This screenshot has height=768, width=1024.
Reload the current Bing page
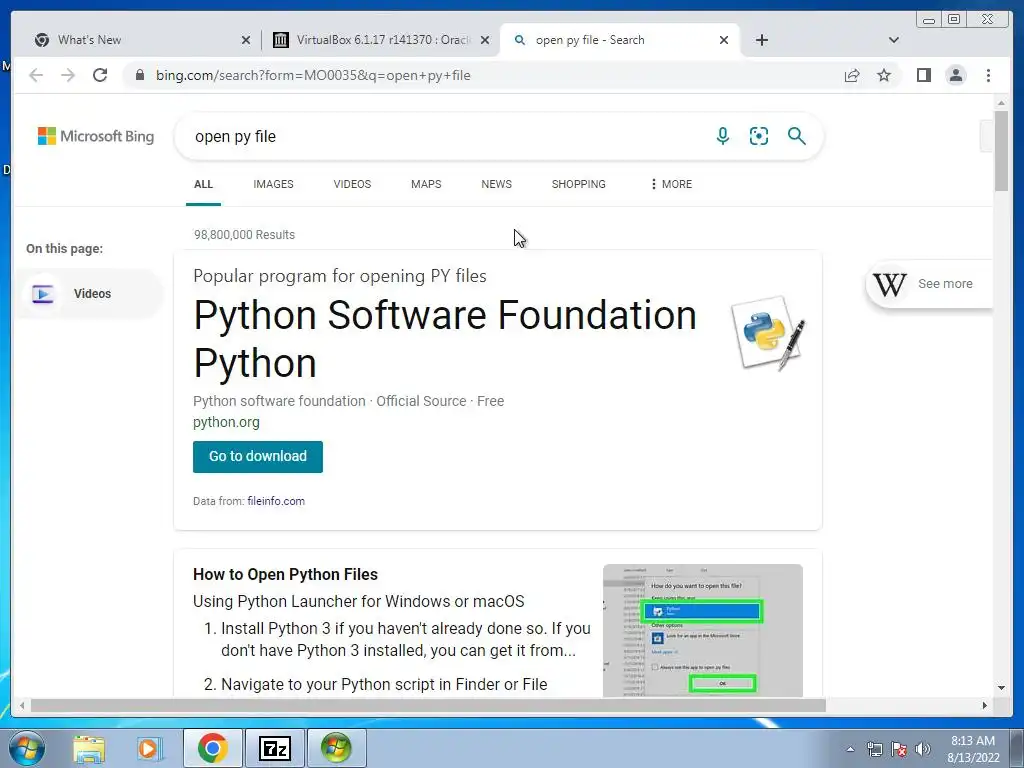[x=100, y=75]
